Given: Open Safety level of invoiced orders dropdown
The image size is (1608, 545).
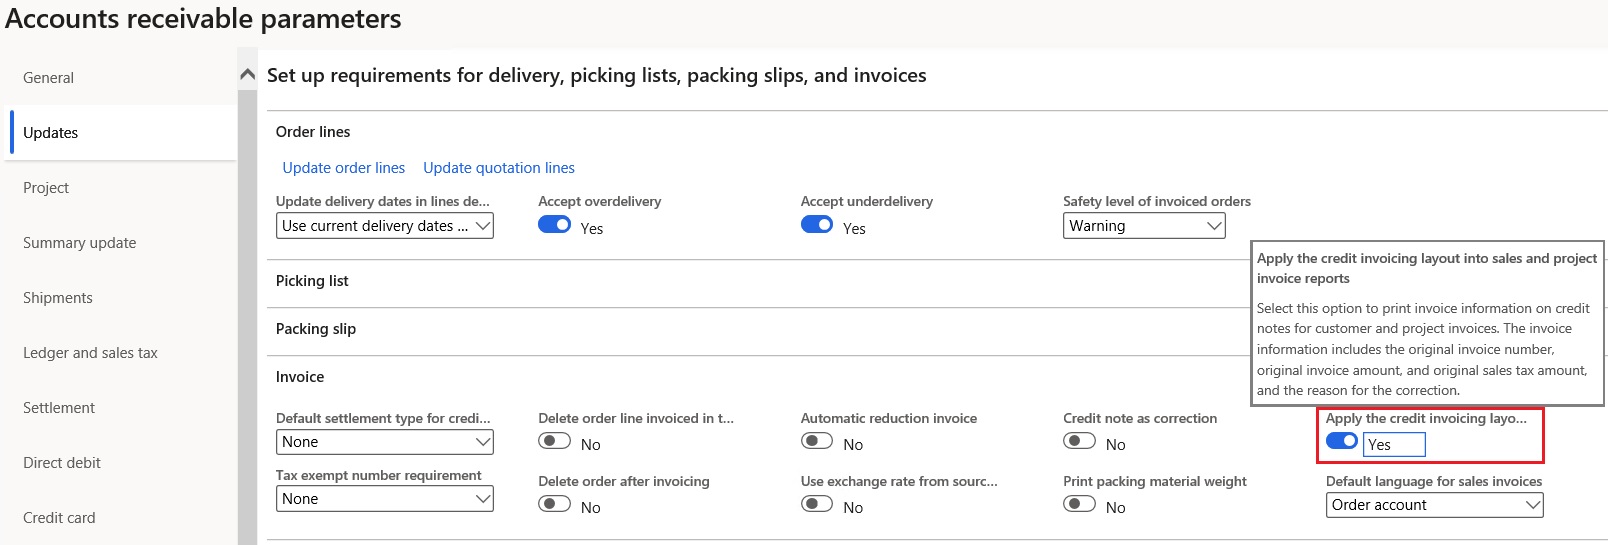Looking at the screenshot, I should (x=1144, y=226).
